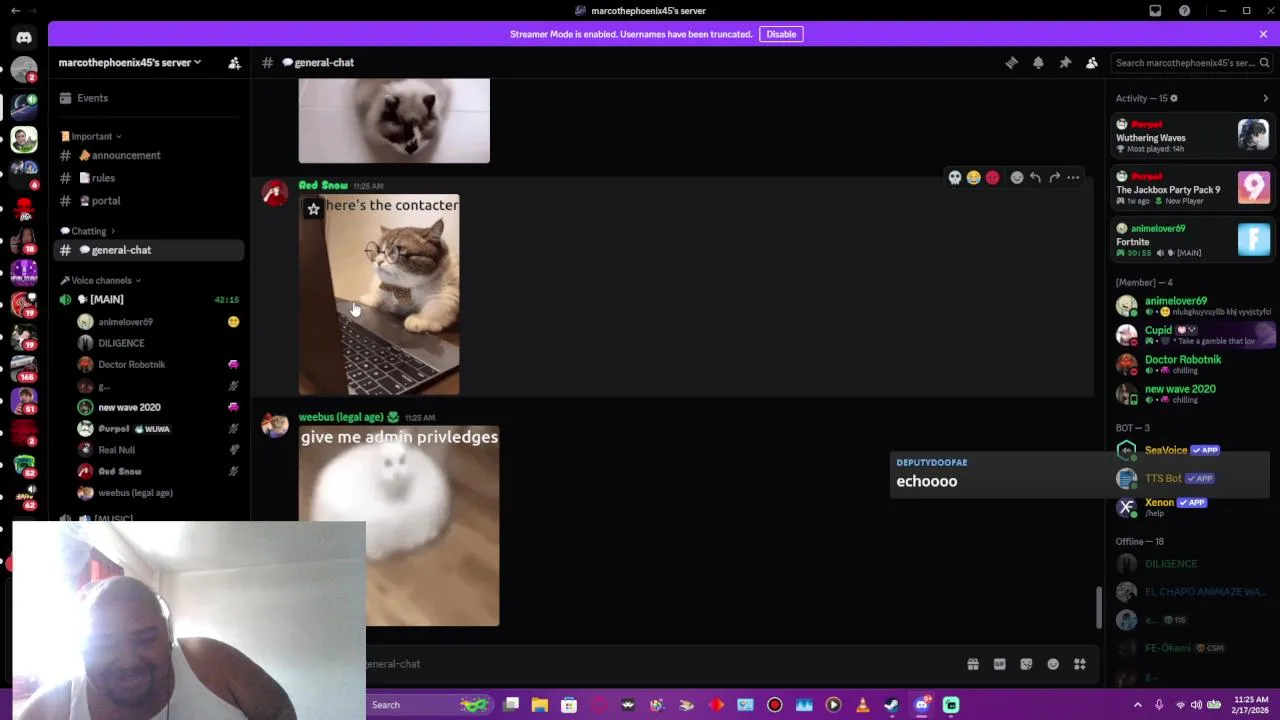Toggle the member list icon

1092,62
